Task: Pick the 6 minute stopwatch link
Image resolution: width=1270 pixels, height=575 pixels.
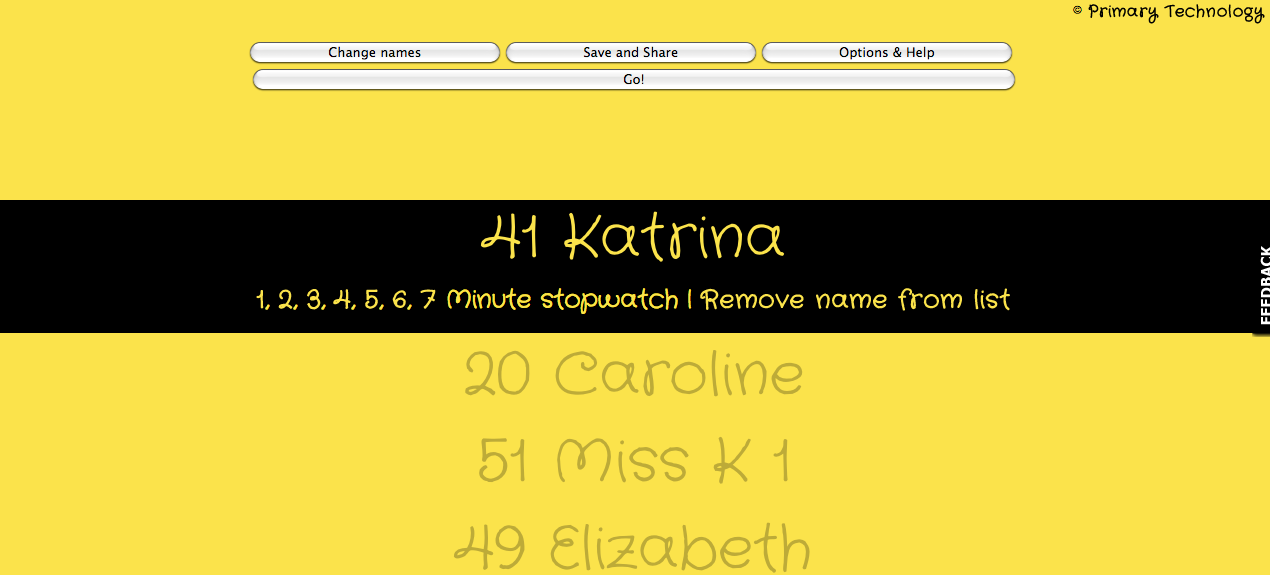Action: (x=400, y=300)
